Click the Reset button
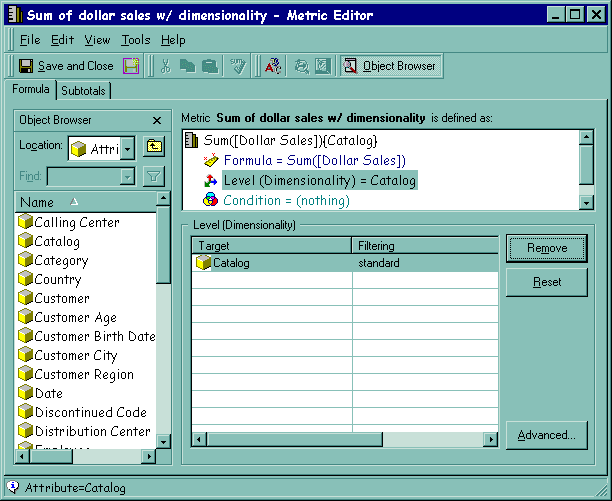This screenshot has height=501, width=612. 546,282
